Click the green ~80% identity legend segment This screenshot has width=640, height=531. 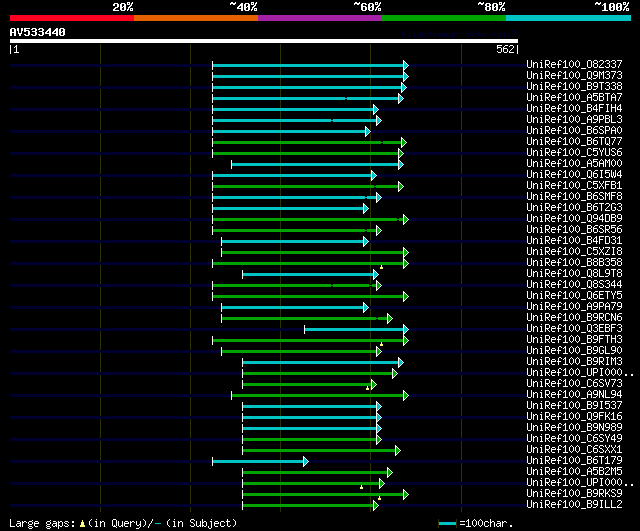point(444,18)
